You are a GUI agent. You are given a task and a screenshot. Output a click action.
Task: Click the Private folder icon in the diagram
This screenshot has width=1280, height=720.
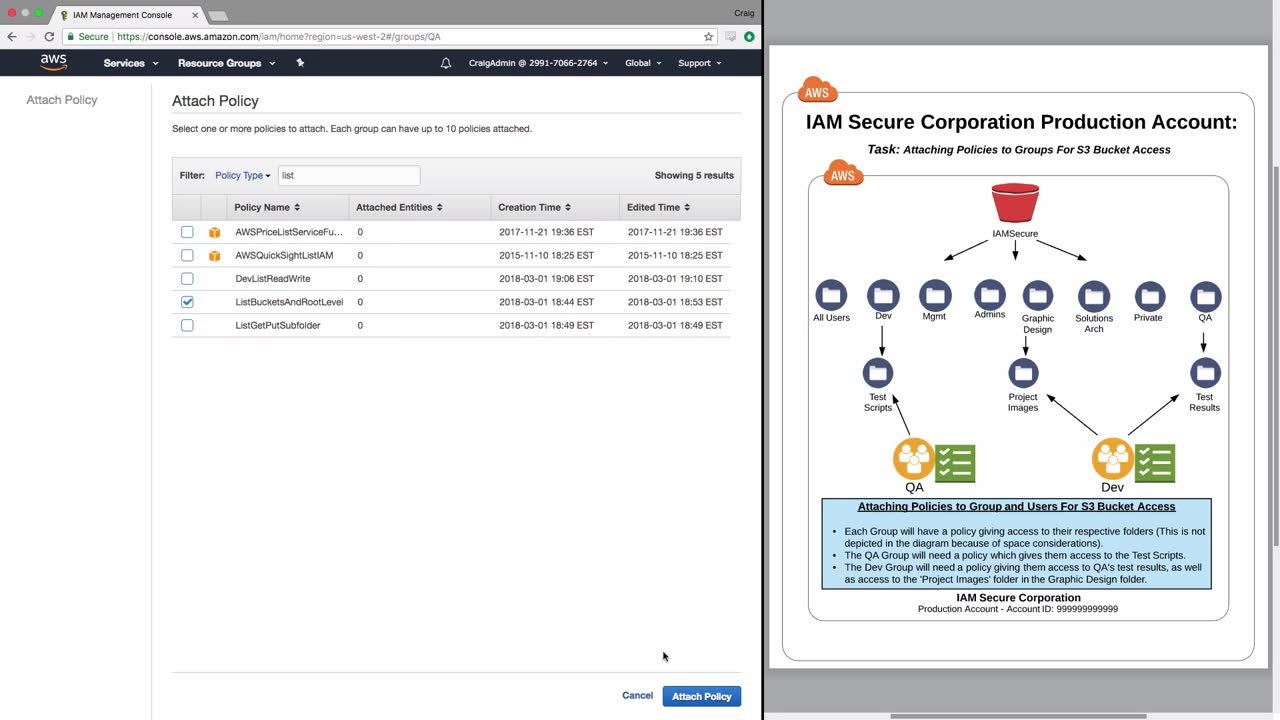coord(1150,296)
